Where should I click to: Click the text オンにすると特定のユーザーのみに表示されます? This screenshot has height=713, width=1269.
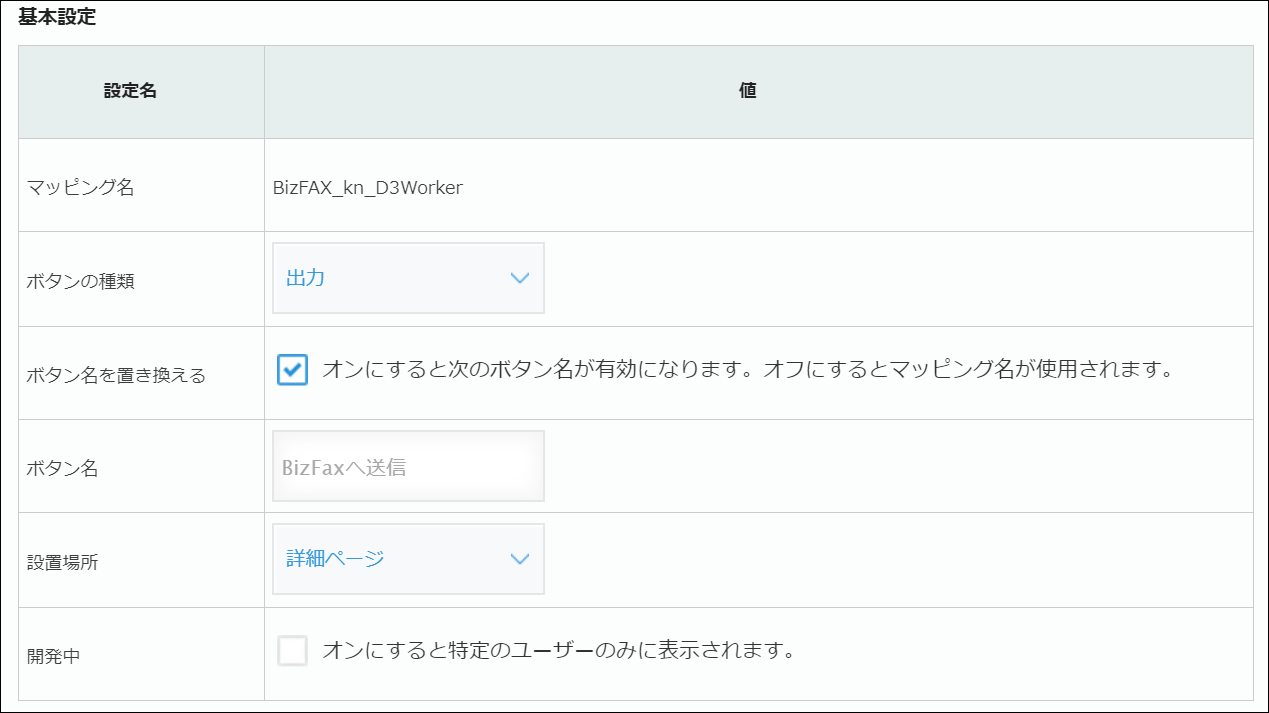(558, 651)
